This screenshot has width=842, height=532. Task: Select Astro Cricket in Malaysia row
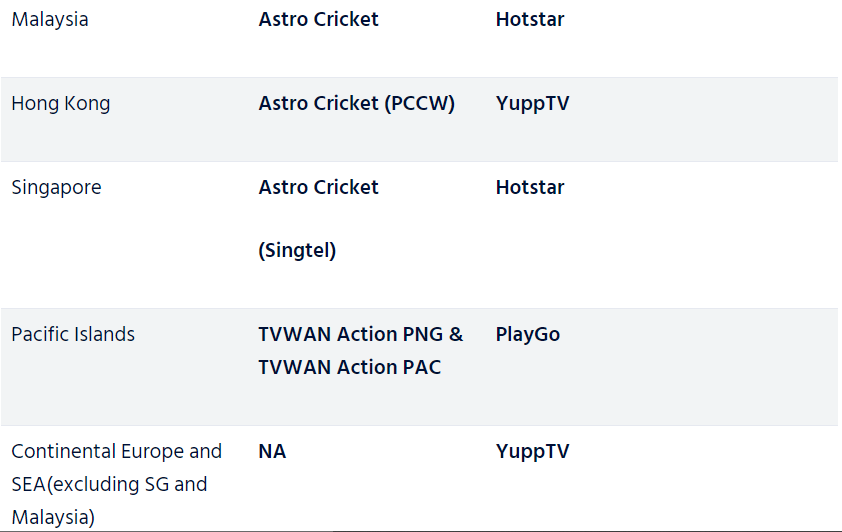318,19
